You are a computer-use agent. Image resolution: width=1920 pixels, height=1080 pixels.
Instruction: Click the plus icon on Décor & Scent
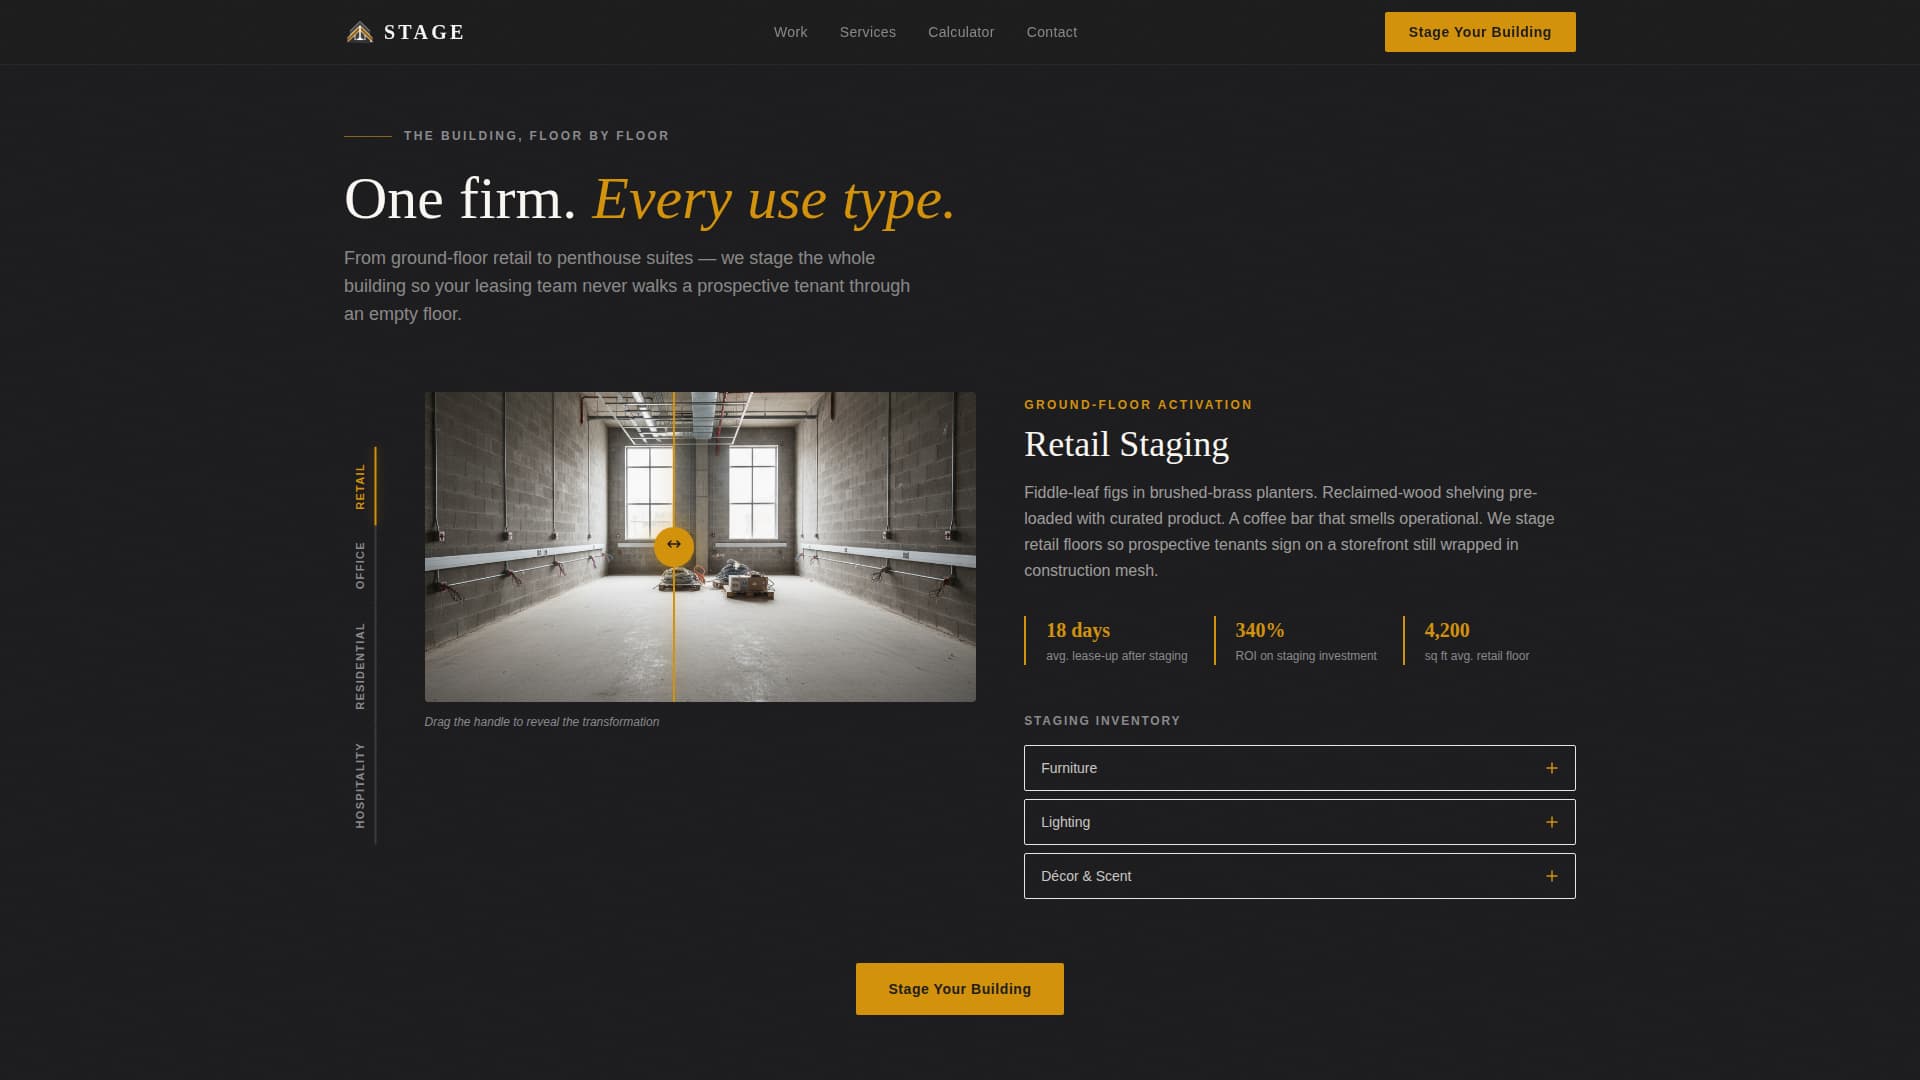(1551, 876)
